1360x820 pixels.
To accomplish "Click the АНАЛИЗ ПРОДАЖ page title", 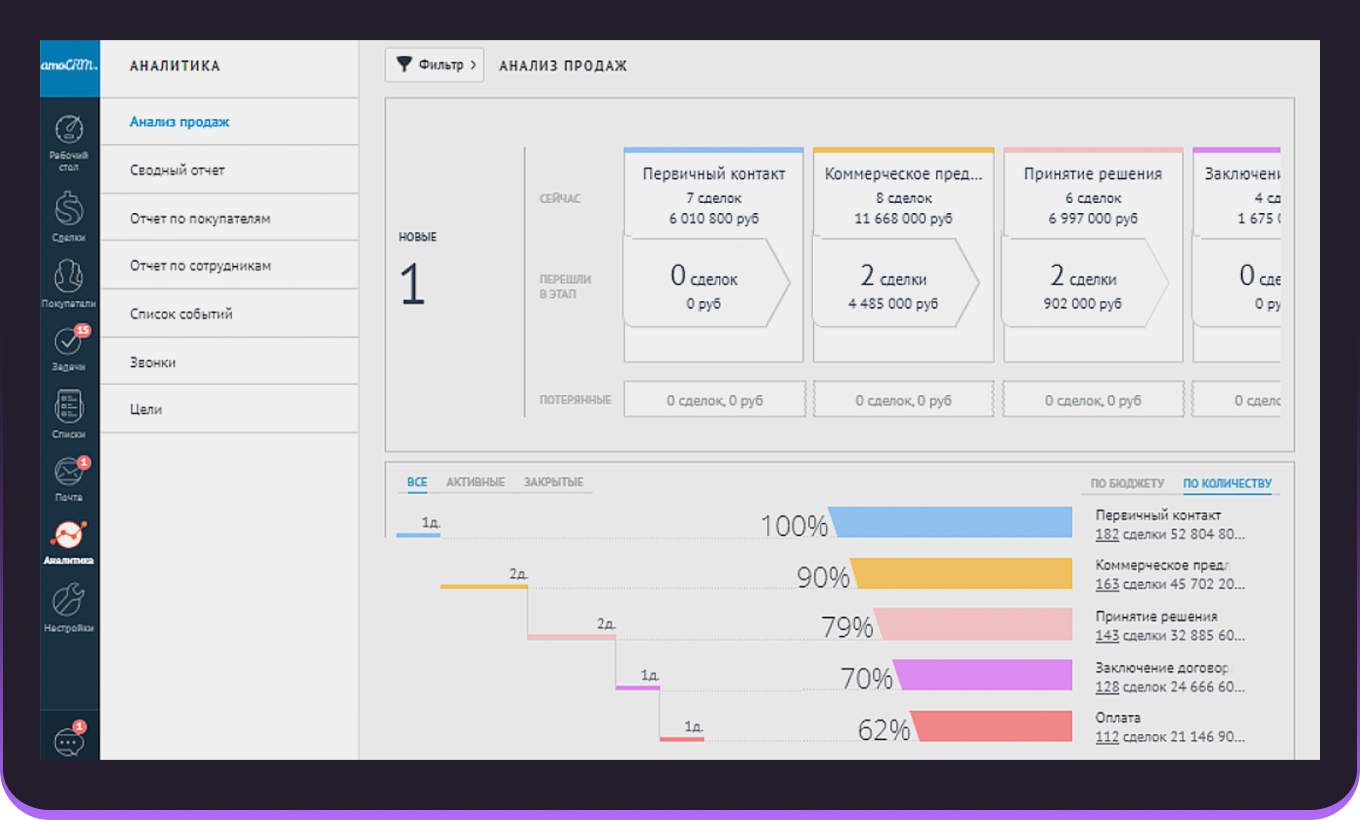I will point(563,66).
